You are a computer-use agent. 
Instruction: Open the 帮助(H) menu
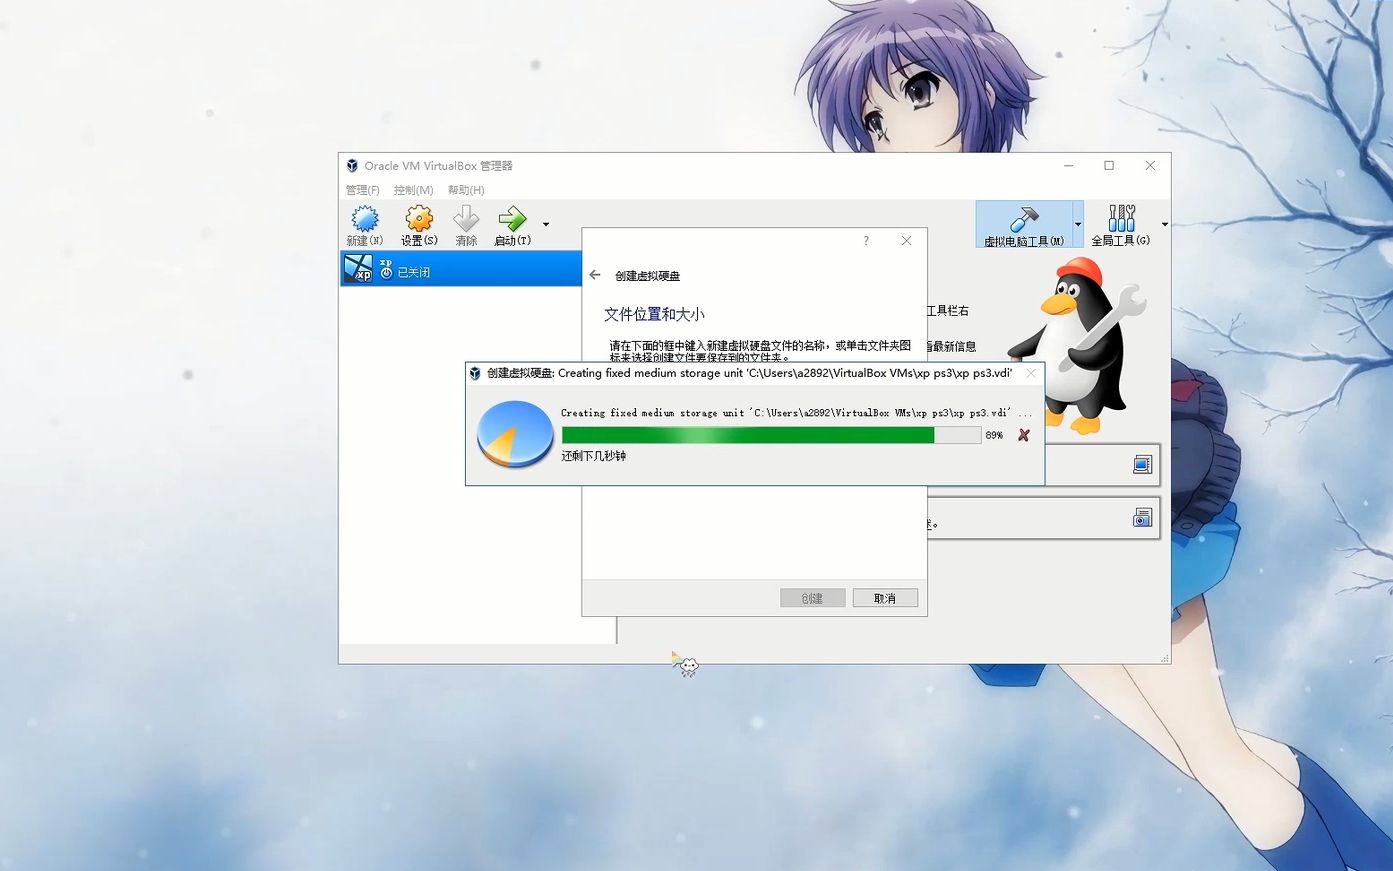coord(466,190)
